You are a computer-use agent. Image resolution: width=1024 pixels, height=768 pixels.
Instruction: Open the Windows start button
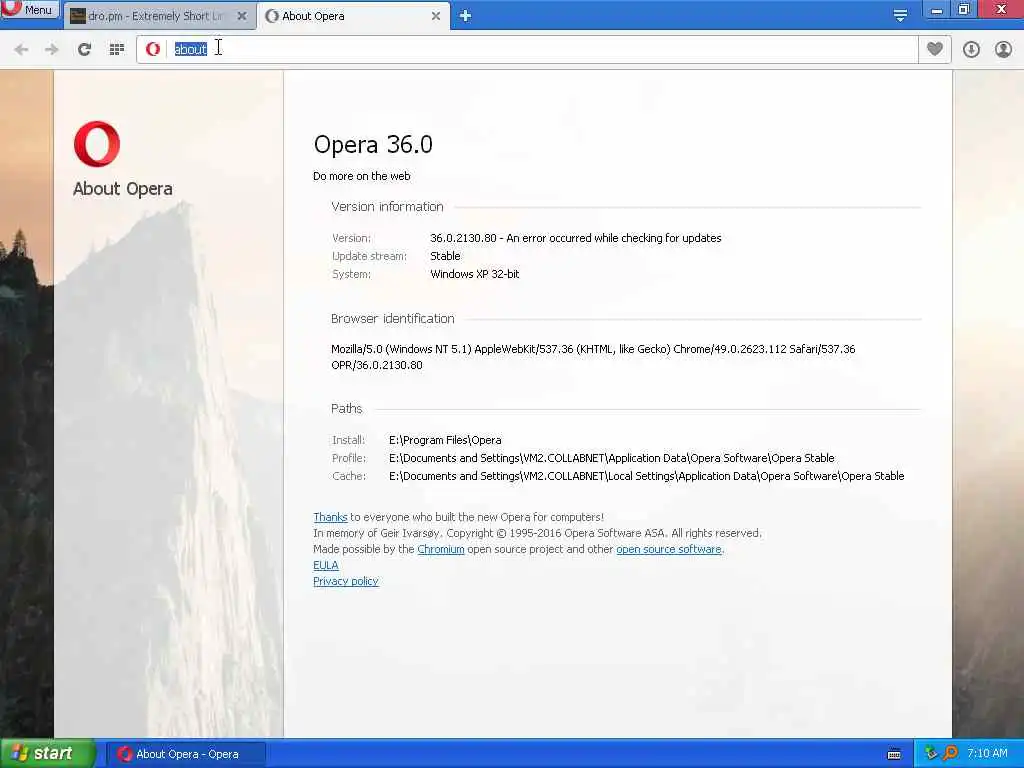(47, 754)
